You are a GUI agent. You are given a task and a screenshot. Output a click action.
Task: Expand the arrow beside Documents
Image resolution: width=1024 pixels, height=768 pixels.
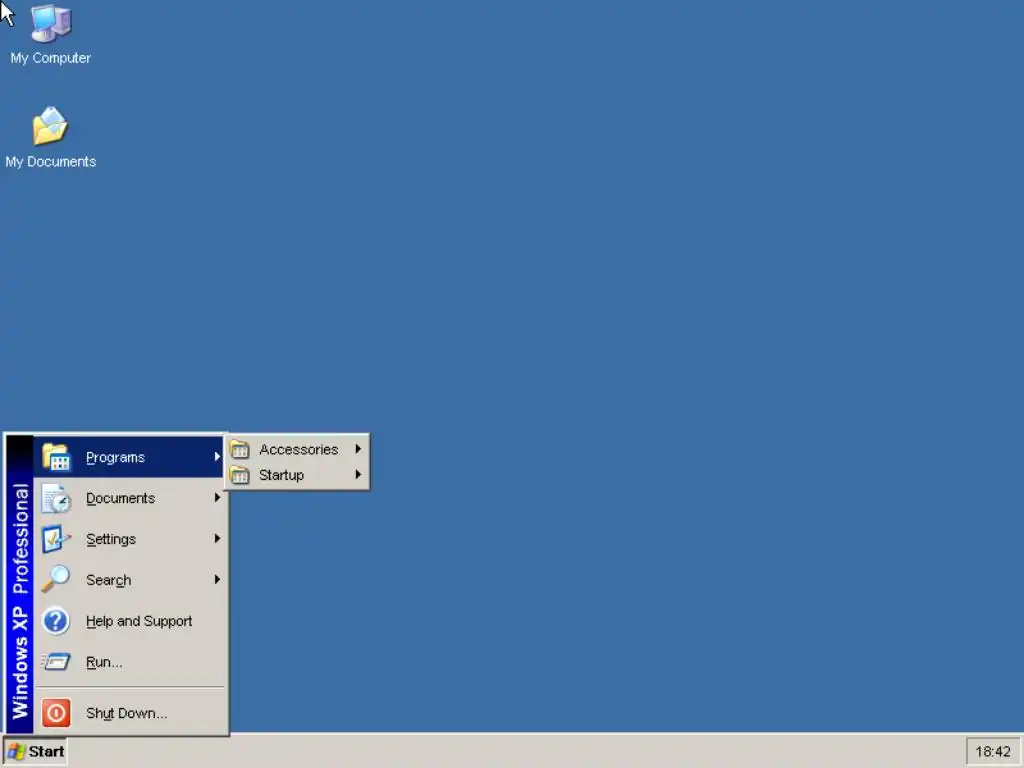(217, 498)
